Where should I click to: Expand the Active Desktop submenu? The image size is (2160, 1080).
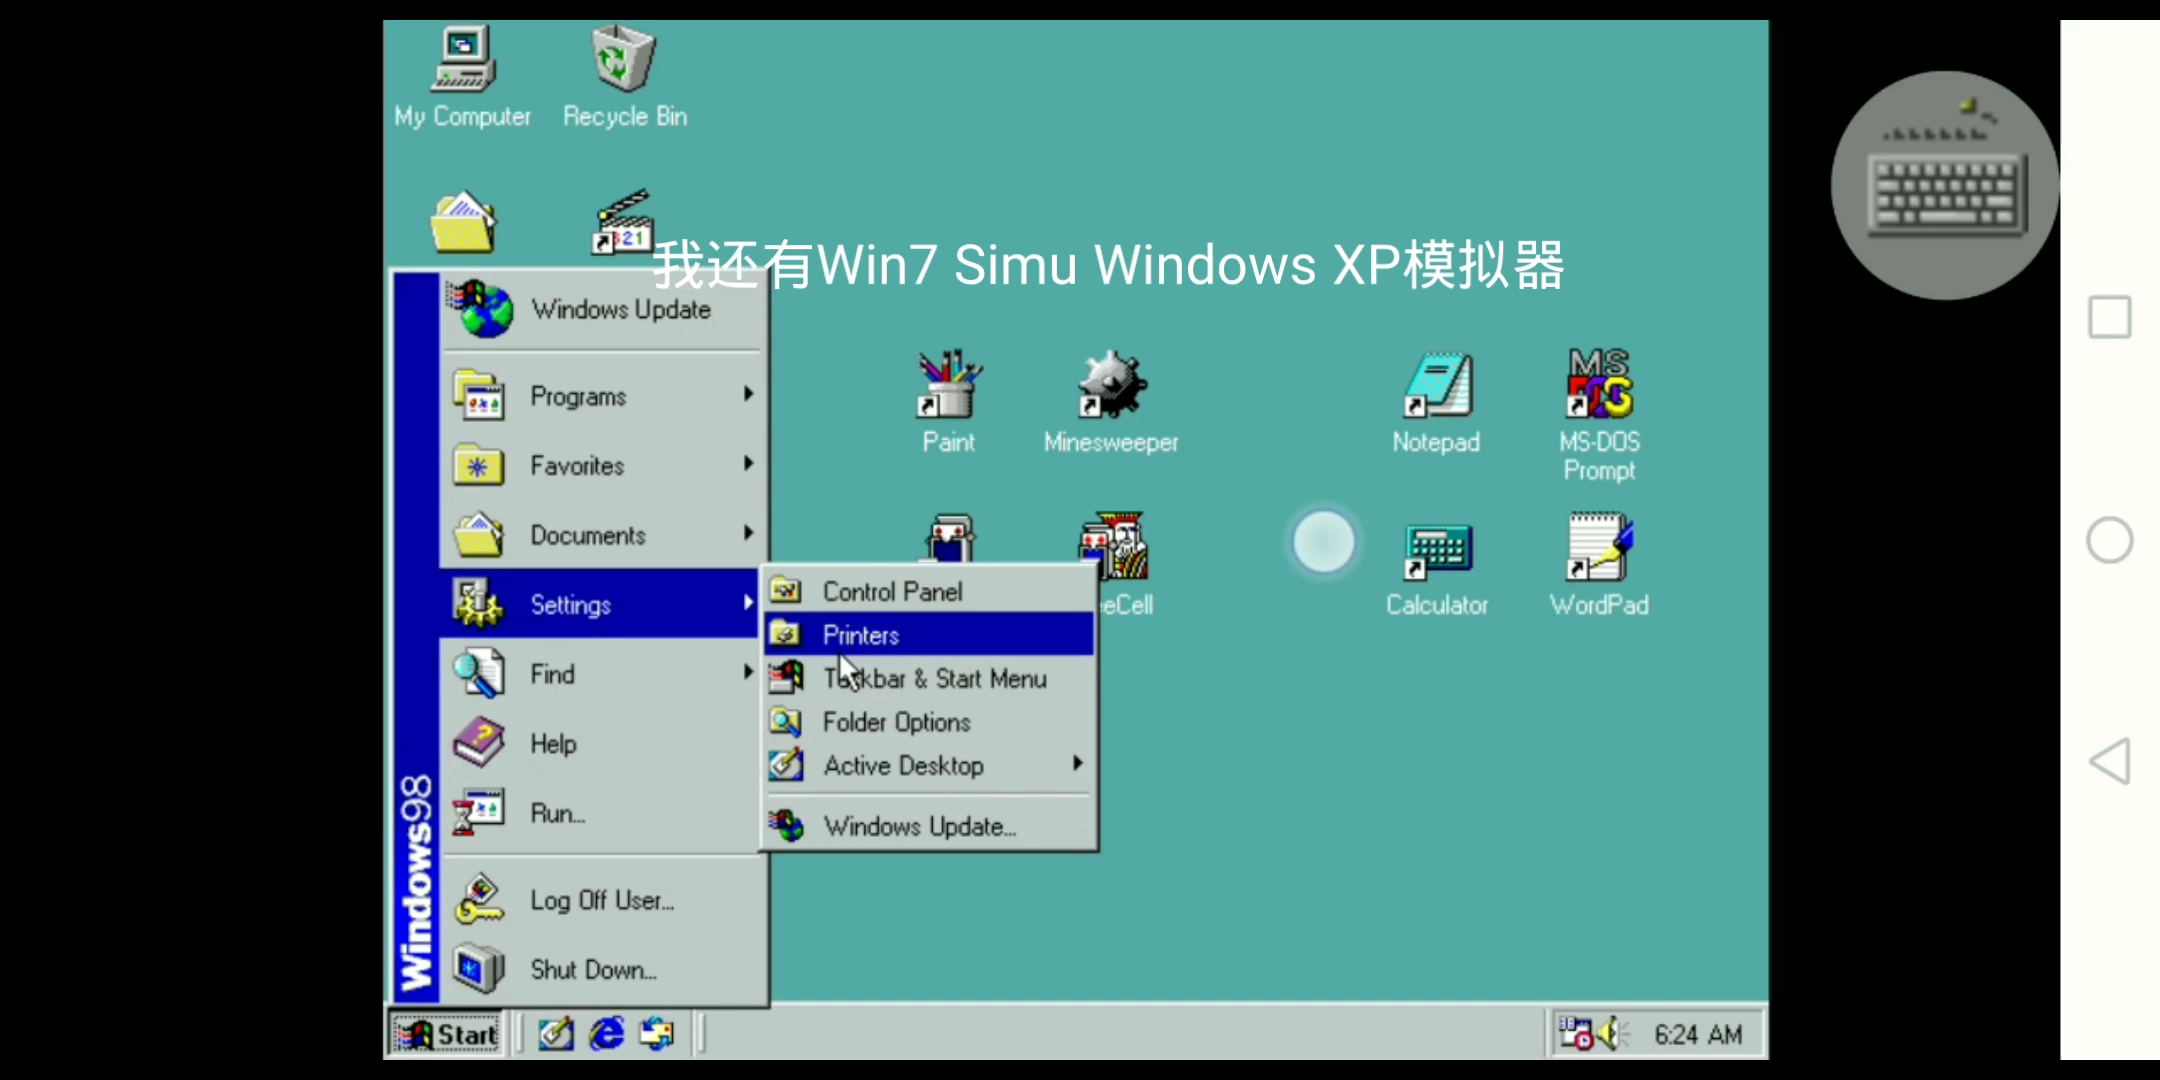(x=903, y=765)
